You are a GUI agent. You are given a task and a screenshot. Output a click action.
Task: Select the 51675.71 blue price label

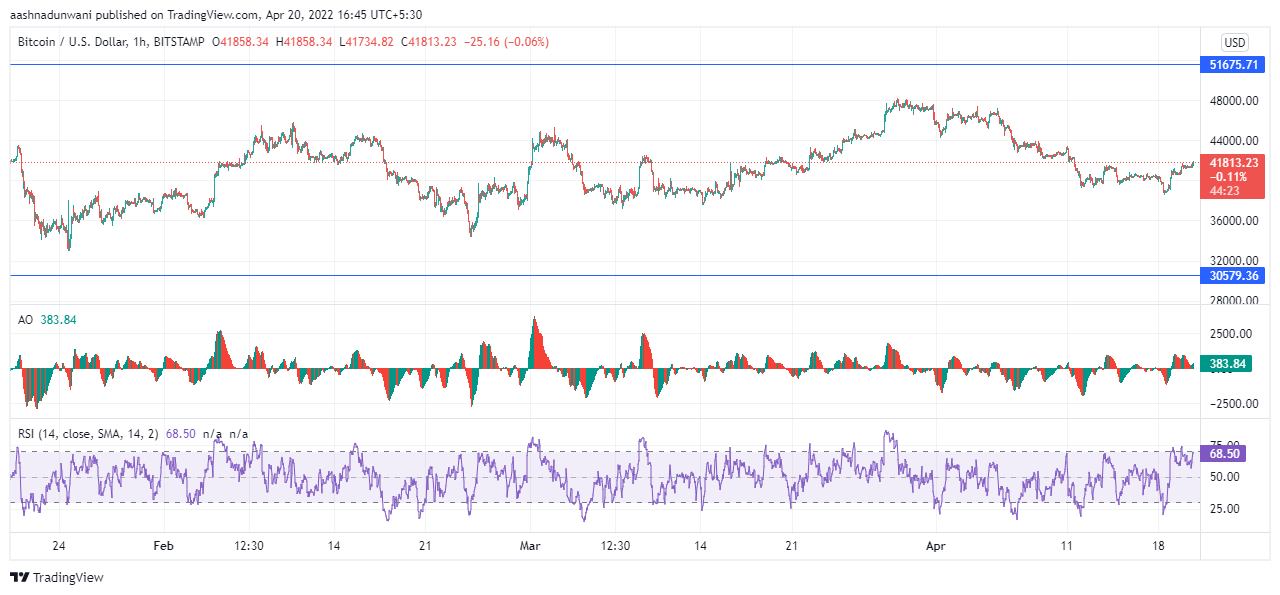(x=1233, y=65)
